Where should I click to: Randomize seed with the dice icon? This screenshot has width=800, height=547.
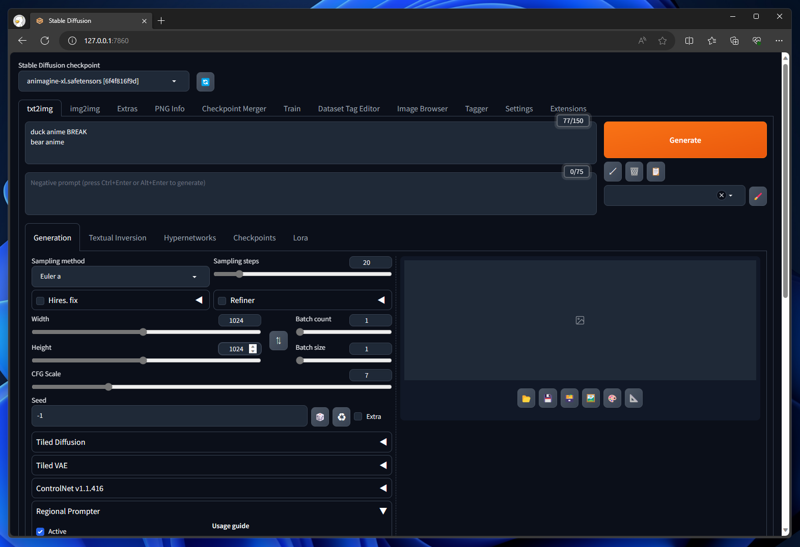pyautogui.click(x=320, y=417)
